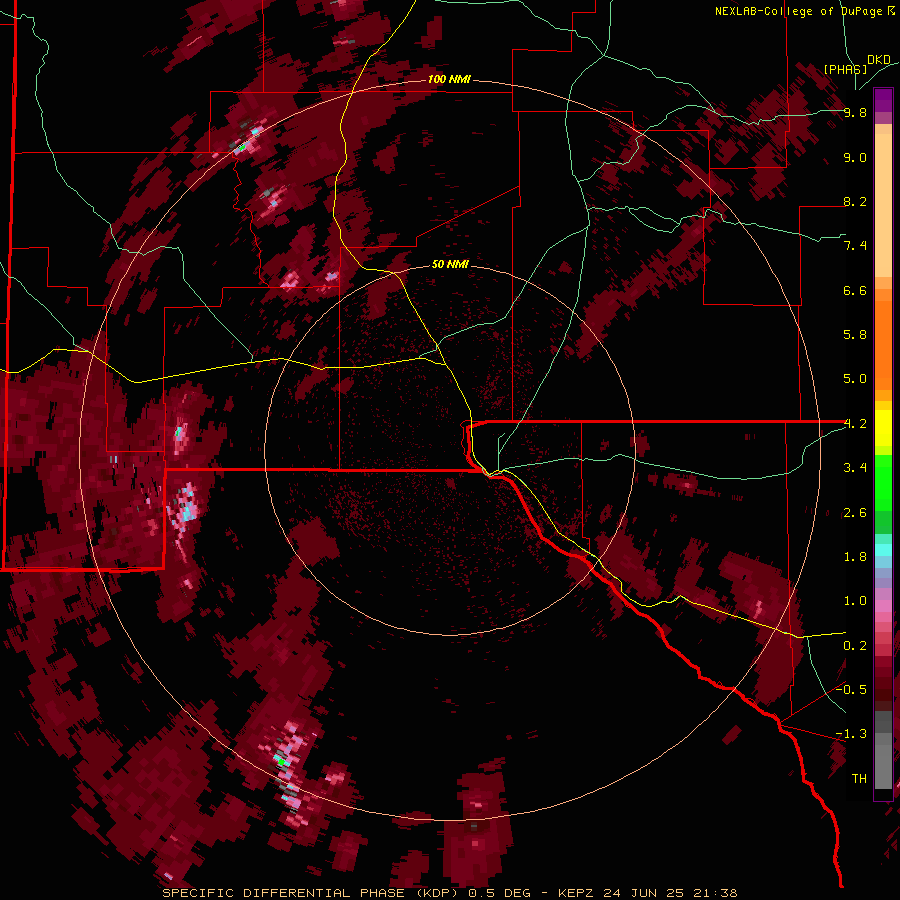Image resolution: width=900 pixels, height=900 pixels.
Task: Click the 3.4 value on the scale
Action: (855, 468)
